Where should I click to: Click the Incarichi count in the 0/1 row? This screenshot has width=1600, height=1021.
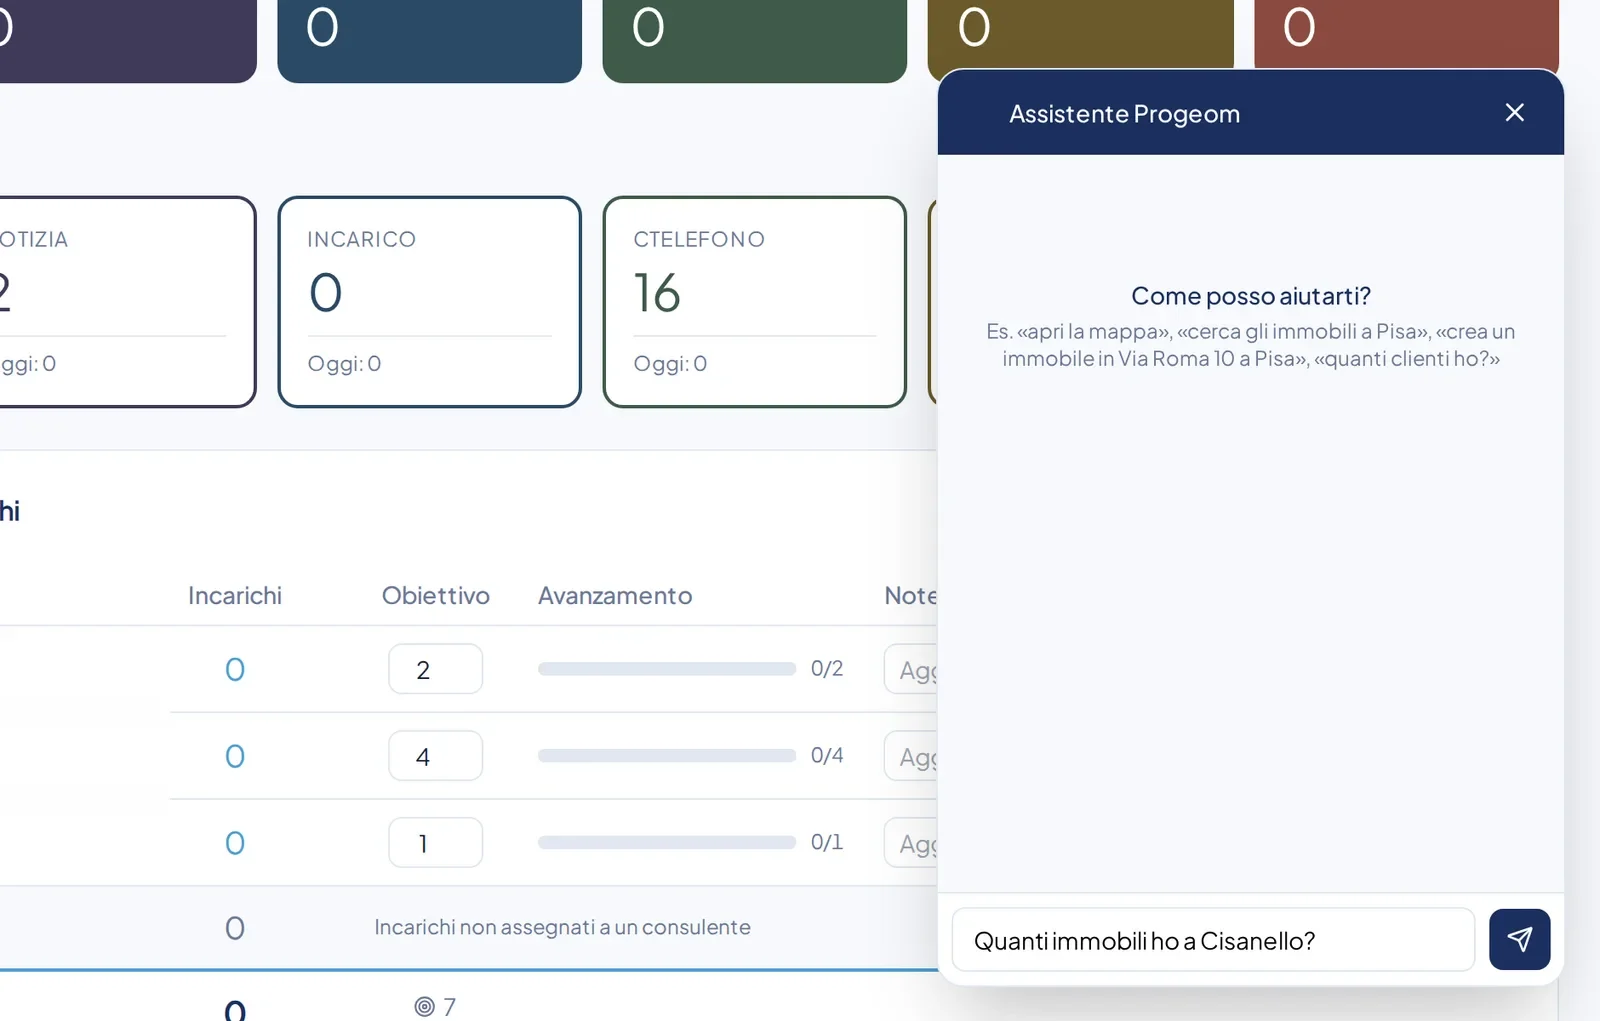tap(235, 843)
